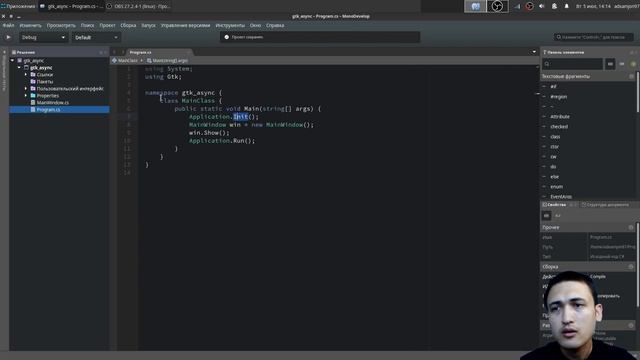
Task: Expand the Ссылки folder
Action: tap(26, 75)
